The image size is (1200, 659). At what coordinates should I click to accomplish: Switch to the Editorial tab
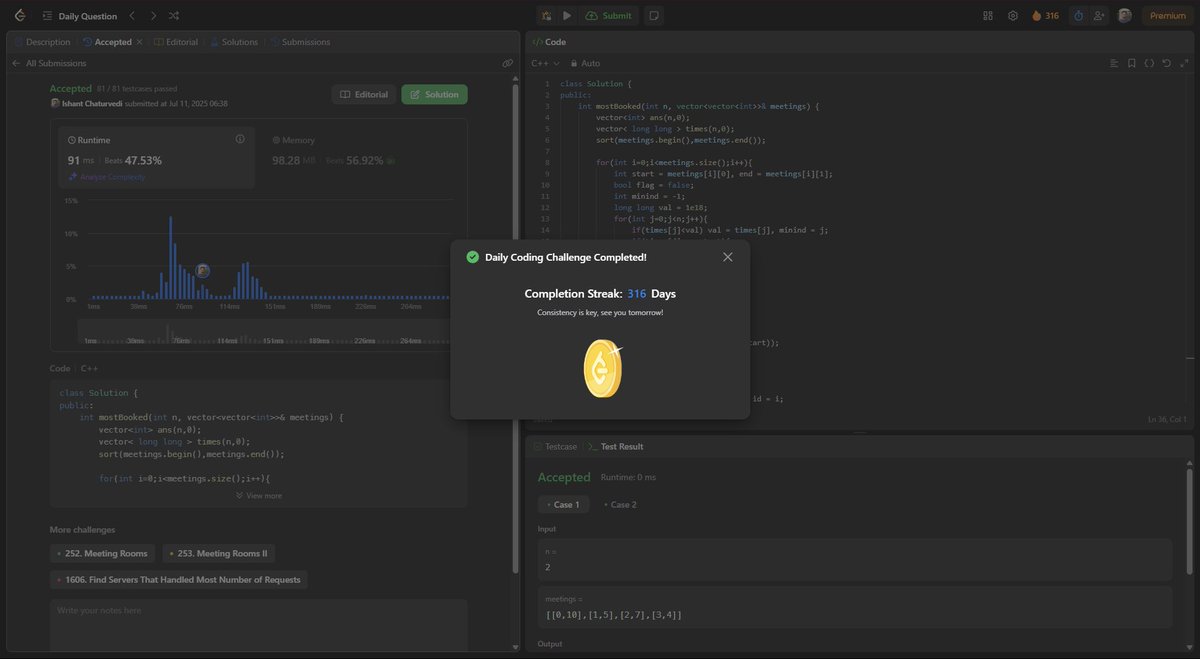176,42
